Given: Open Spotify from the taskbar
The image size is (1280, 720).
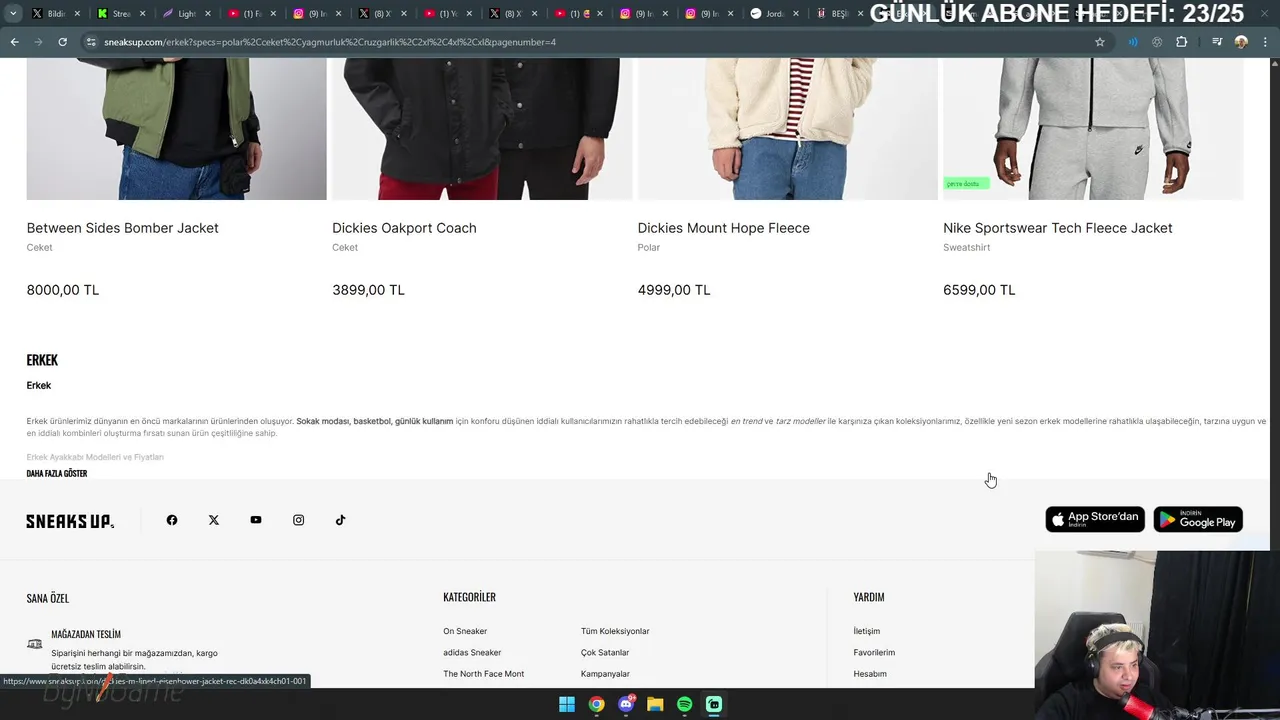Looking at the screenshot, I should click(x=684, y=704).
